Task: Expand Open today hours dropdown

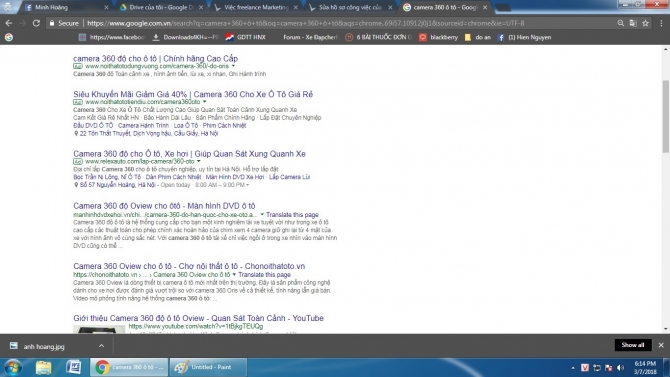Action: pyautogui.click(x=247, y=185)
